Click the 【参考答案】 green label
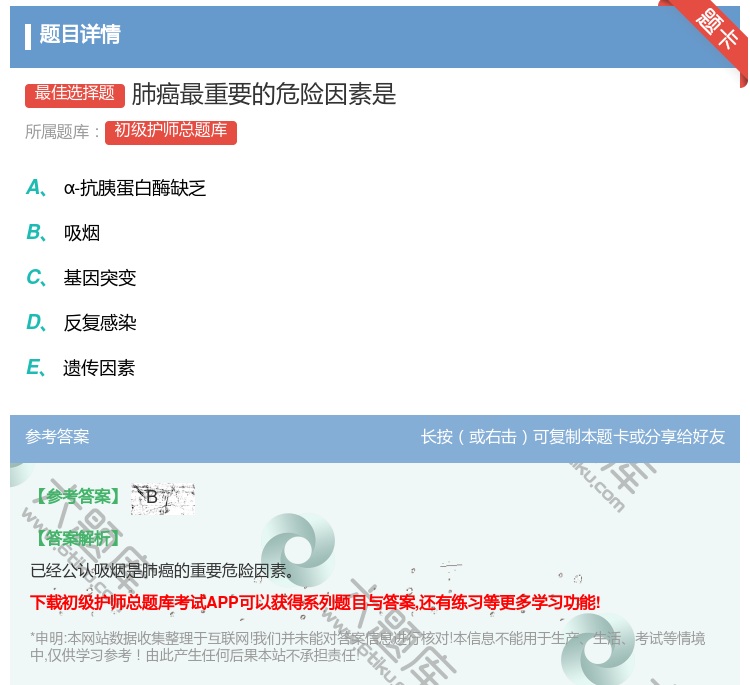Image resolution: width=750 pixels, height=685 pixels. click(78, 497)
